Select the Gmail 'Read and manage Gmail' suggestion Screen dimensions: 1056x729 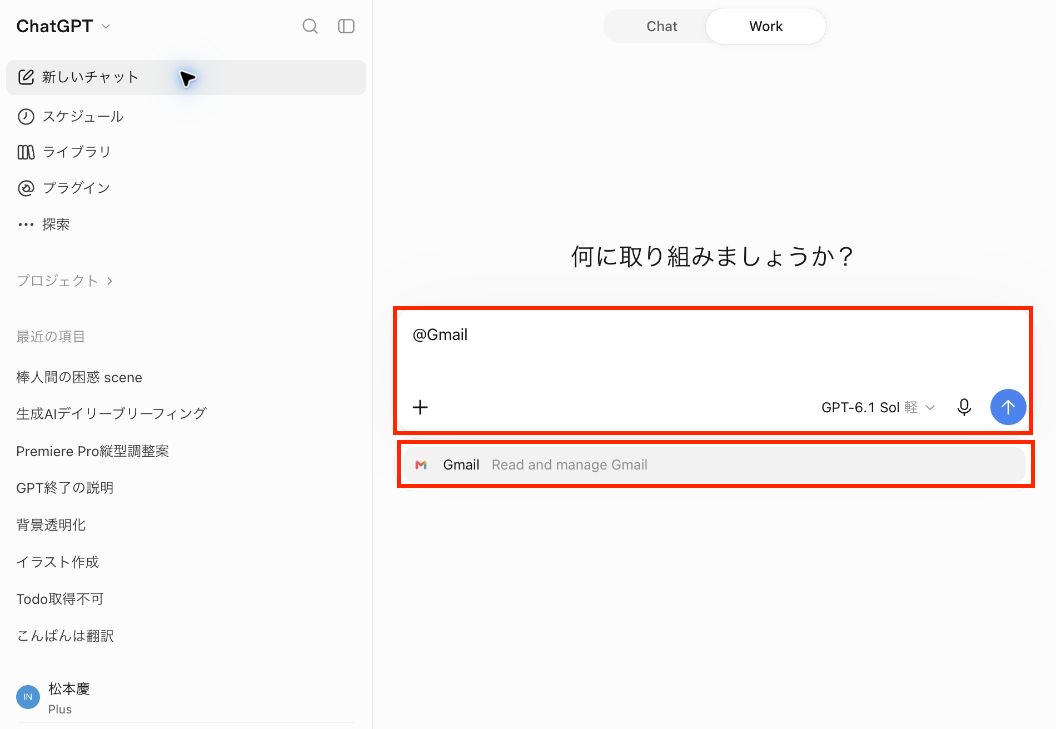click(x=714, y=465)
